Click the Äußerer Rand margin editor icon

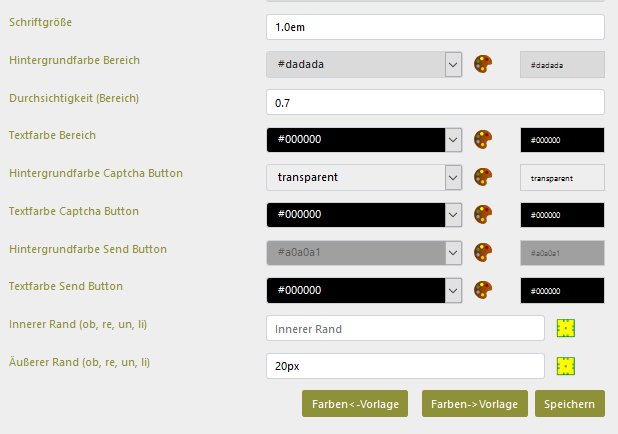[567, 366]
